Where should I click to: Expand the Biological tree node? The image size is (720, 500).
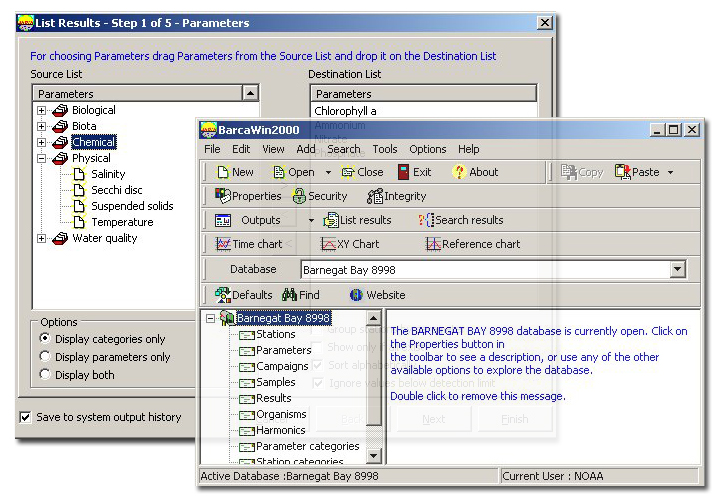point(41,111)
